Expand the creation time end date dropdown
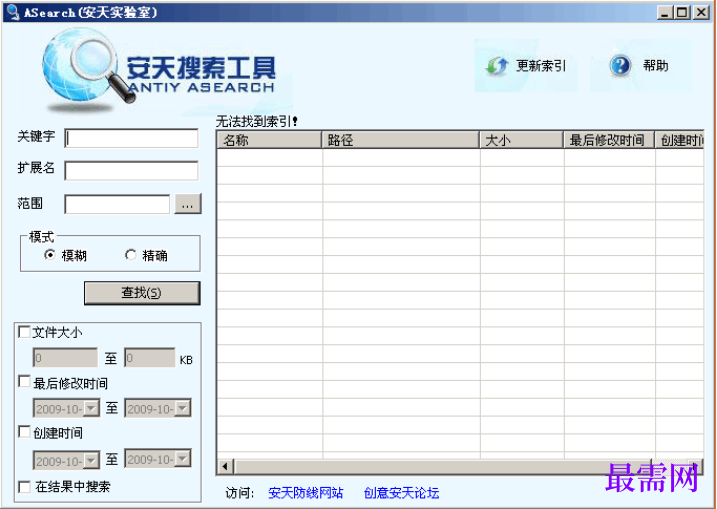The image size is (717, 509). (183, 459)
